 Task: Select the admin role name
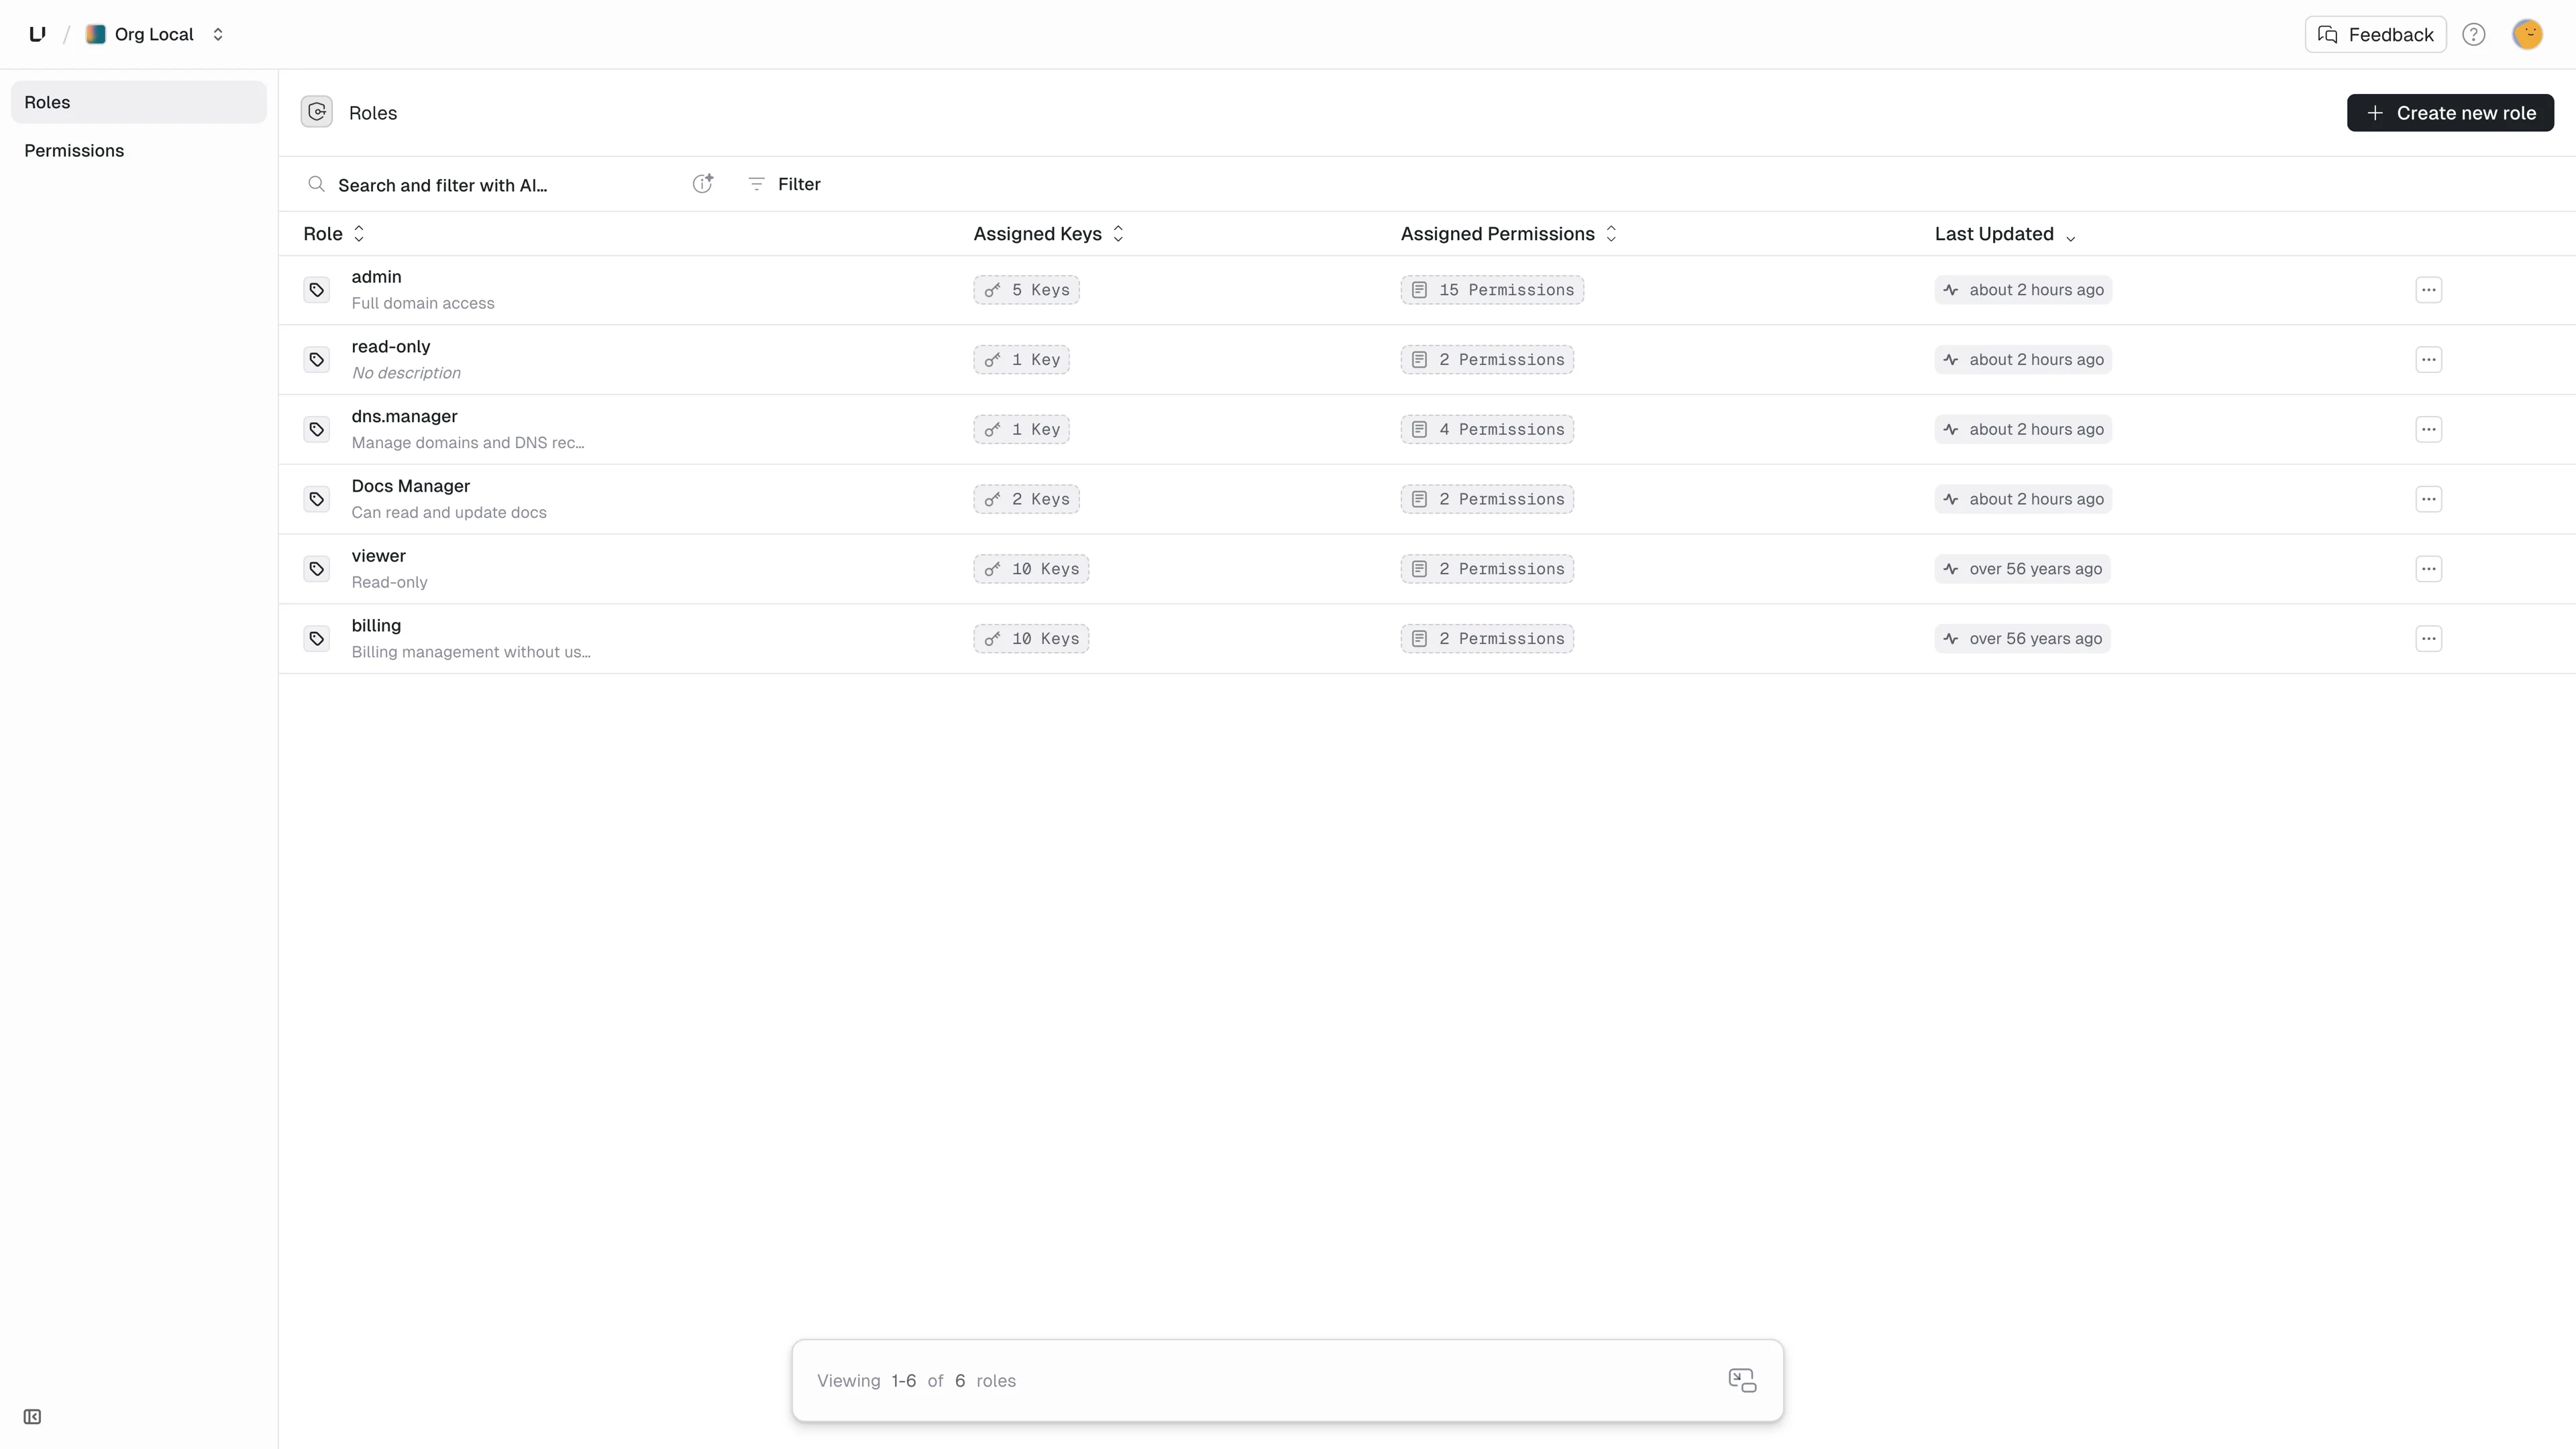376,277
